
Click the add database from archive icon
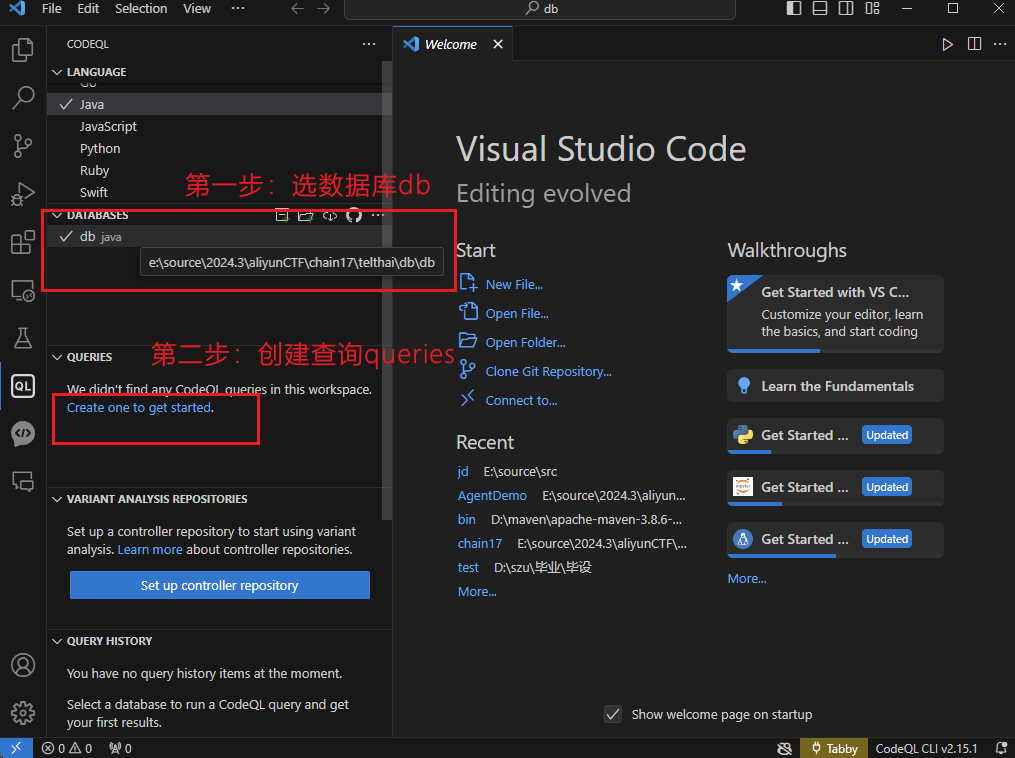click(x=282, y=216)
